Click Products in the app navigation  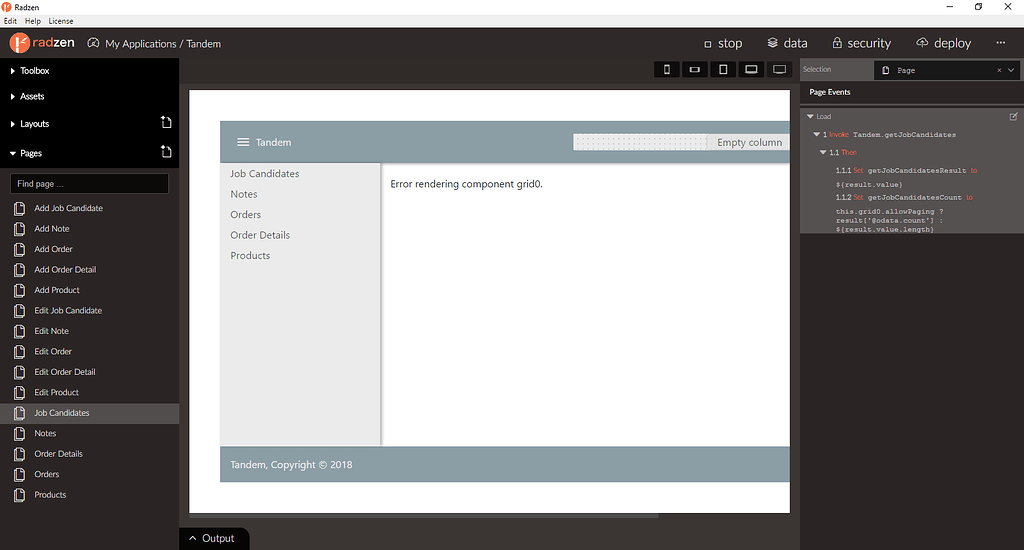(x=250, y=255)
